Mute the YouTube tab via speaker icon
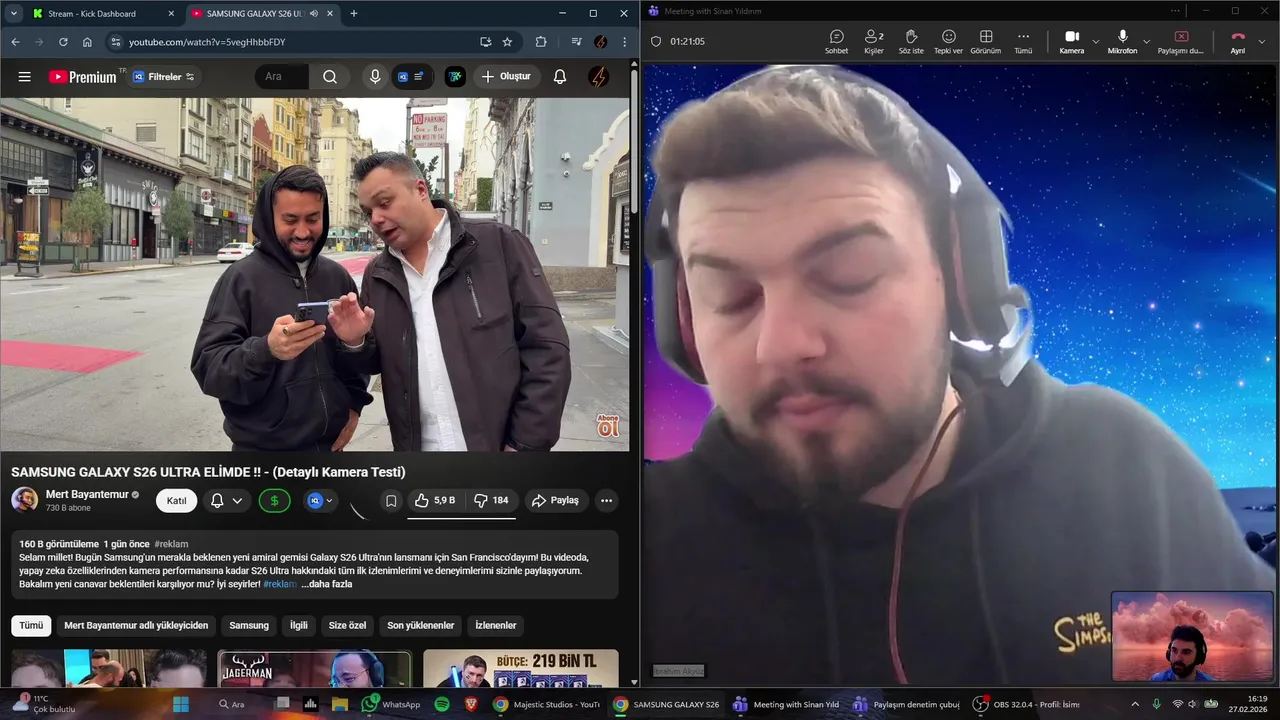This screenshot has width=1280, height=720. pos(314,14)
